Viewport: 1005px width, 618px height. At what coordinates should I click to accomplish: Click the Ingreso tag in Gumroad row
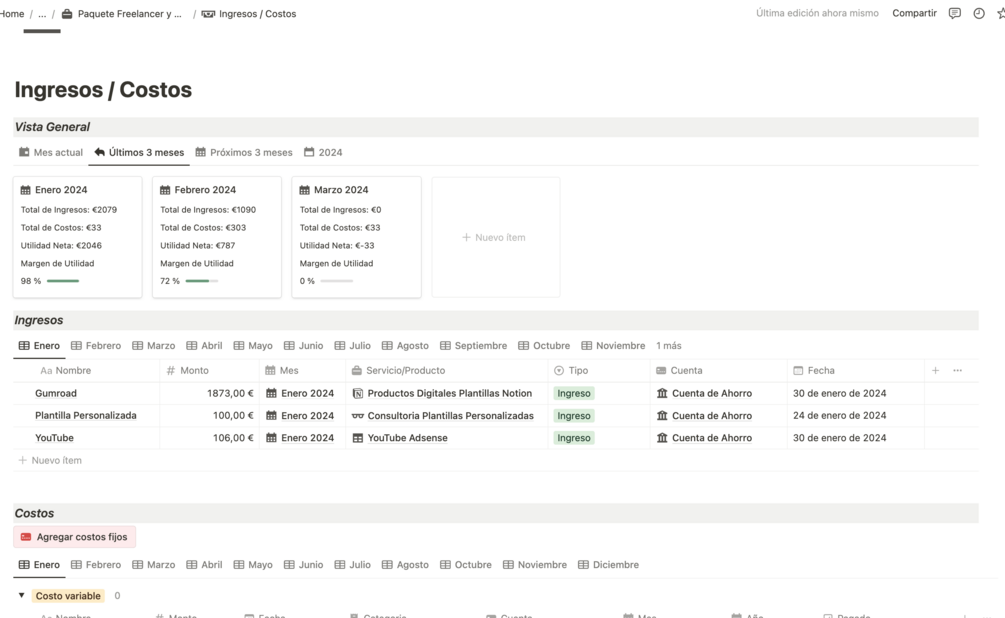(x=574, y=394)
